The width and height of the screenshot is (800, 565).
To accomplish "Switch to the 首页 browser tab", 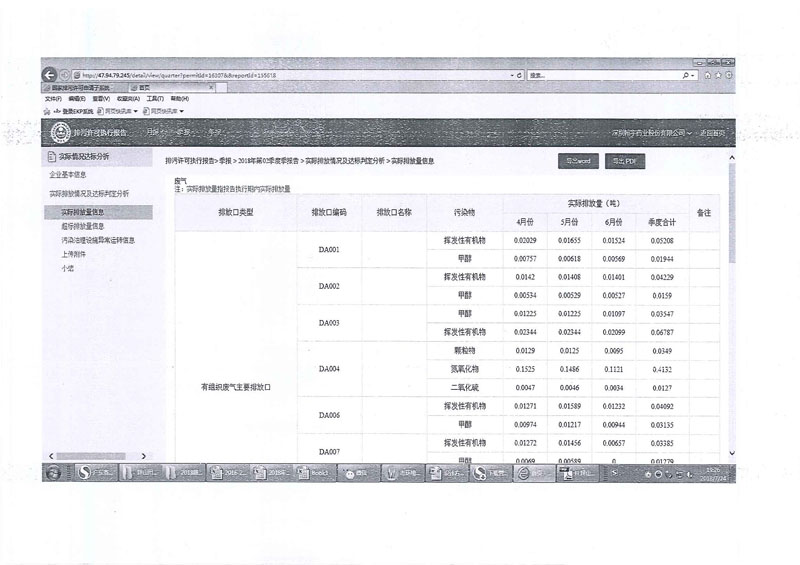I will coord(144,88).
